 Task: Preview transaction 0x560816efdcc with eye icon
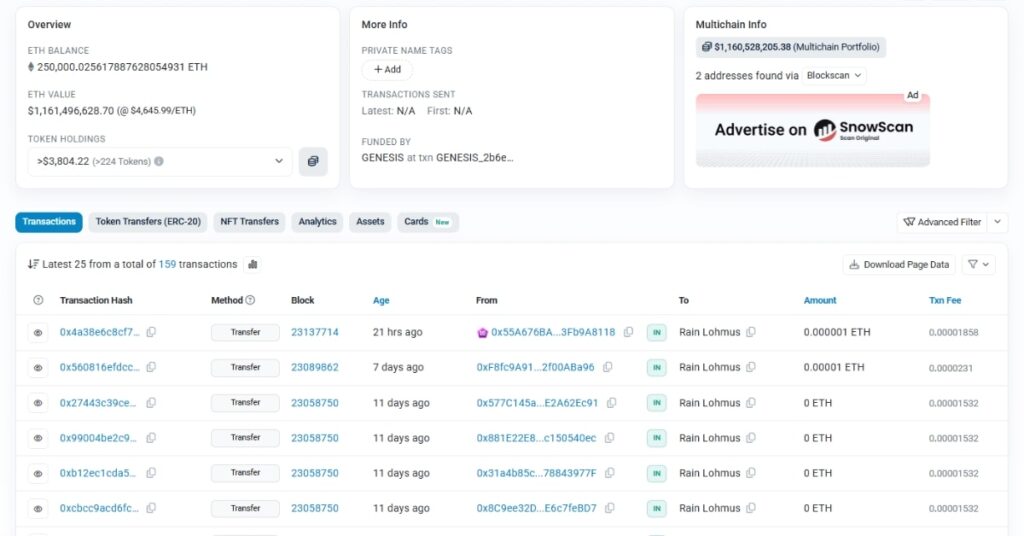click(x=38, y=368)
